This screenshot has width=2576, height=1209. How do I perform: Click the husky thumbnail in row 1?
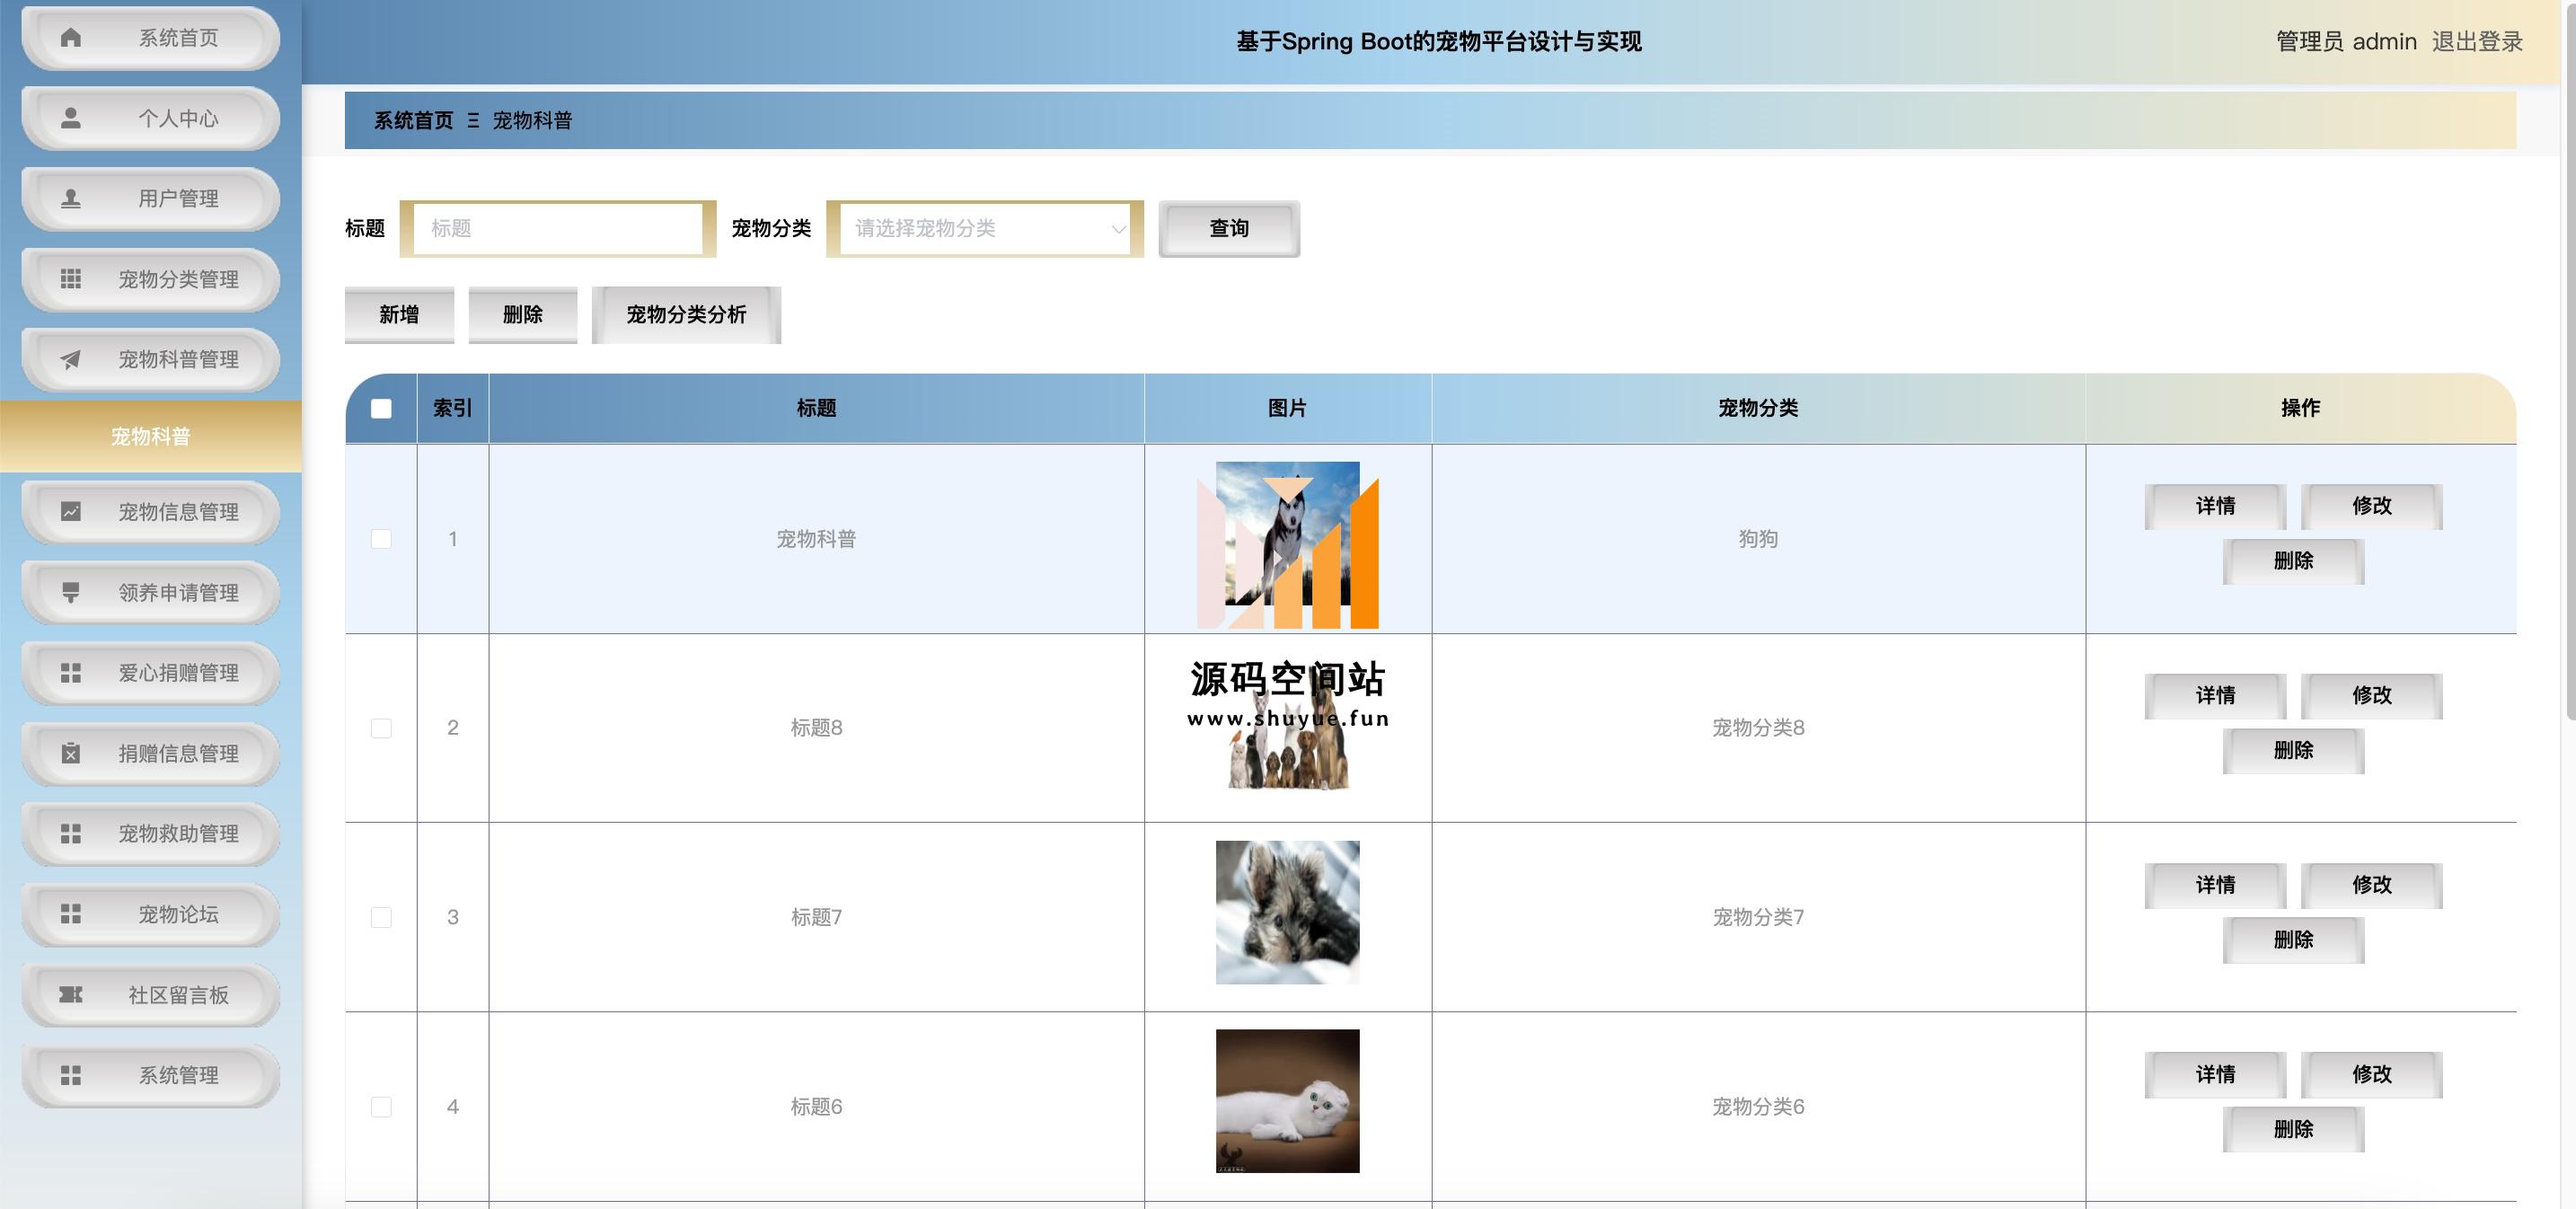coord(1287,534)
